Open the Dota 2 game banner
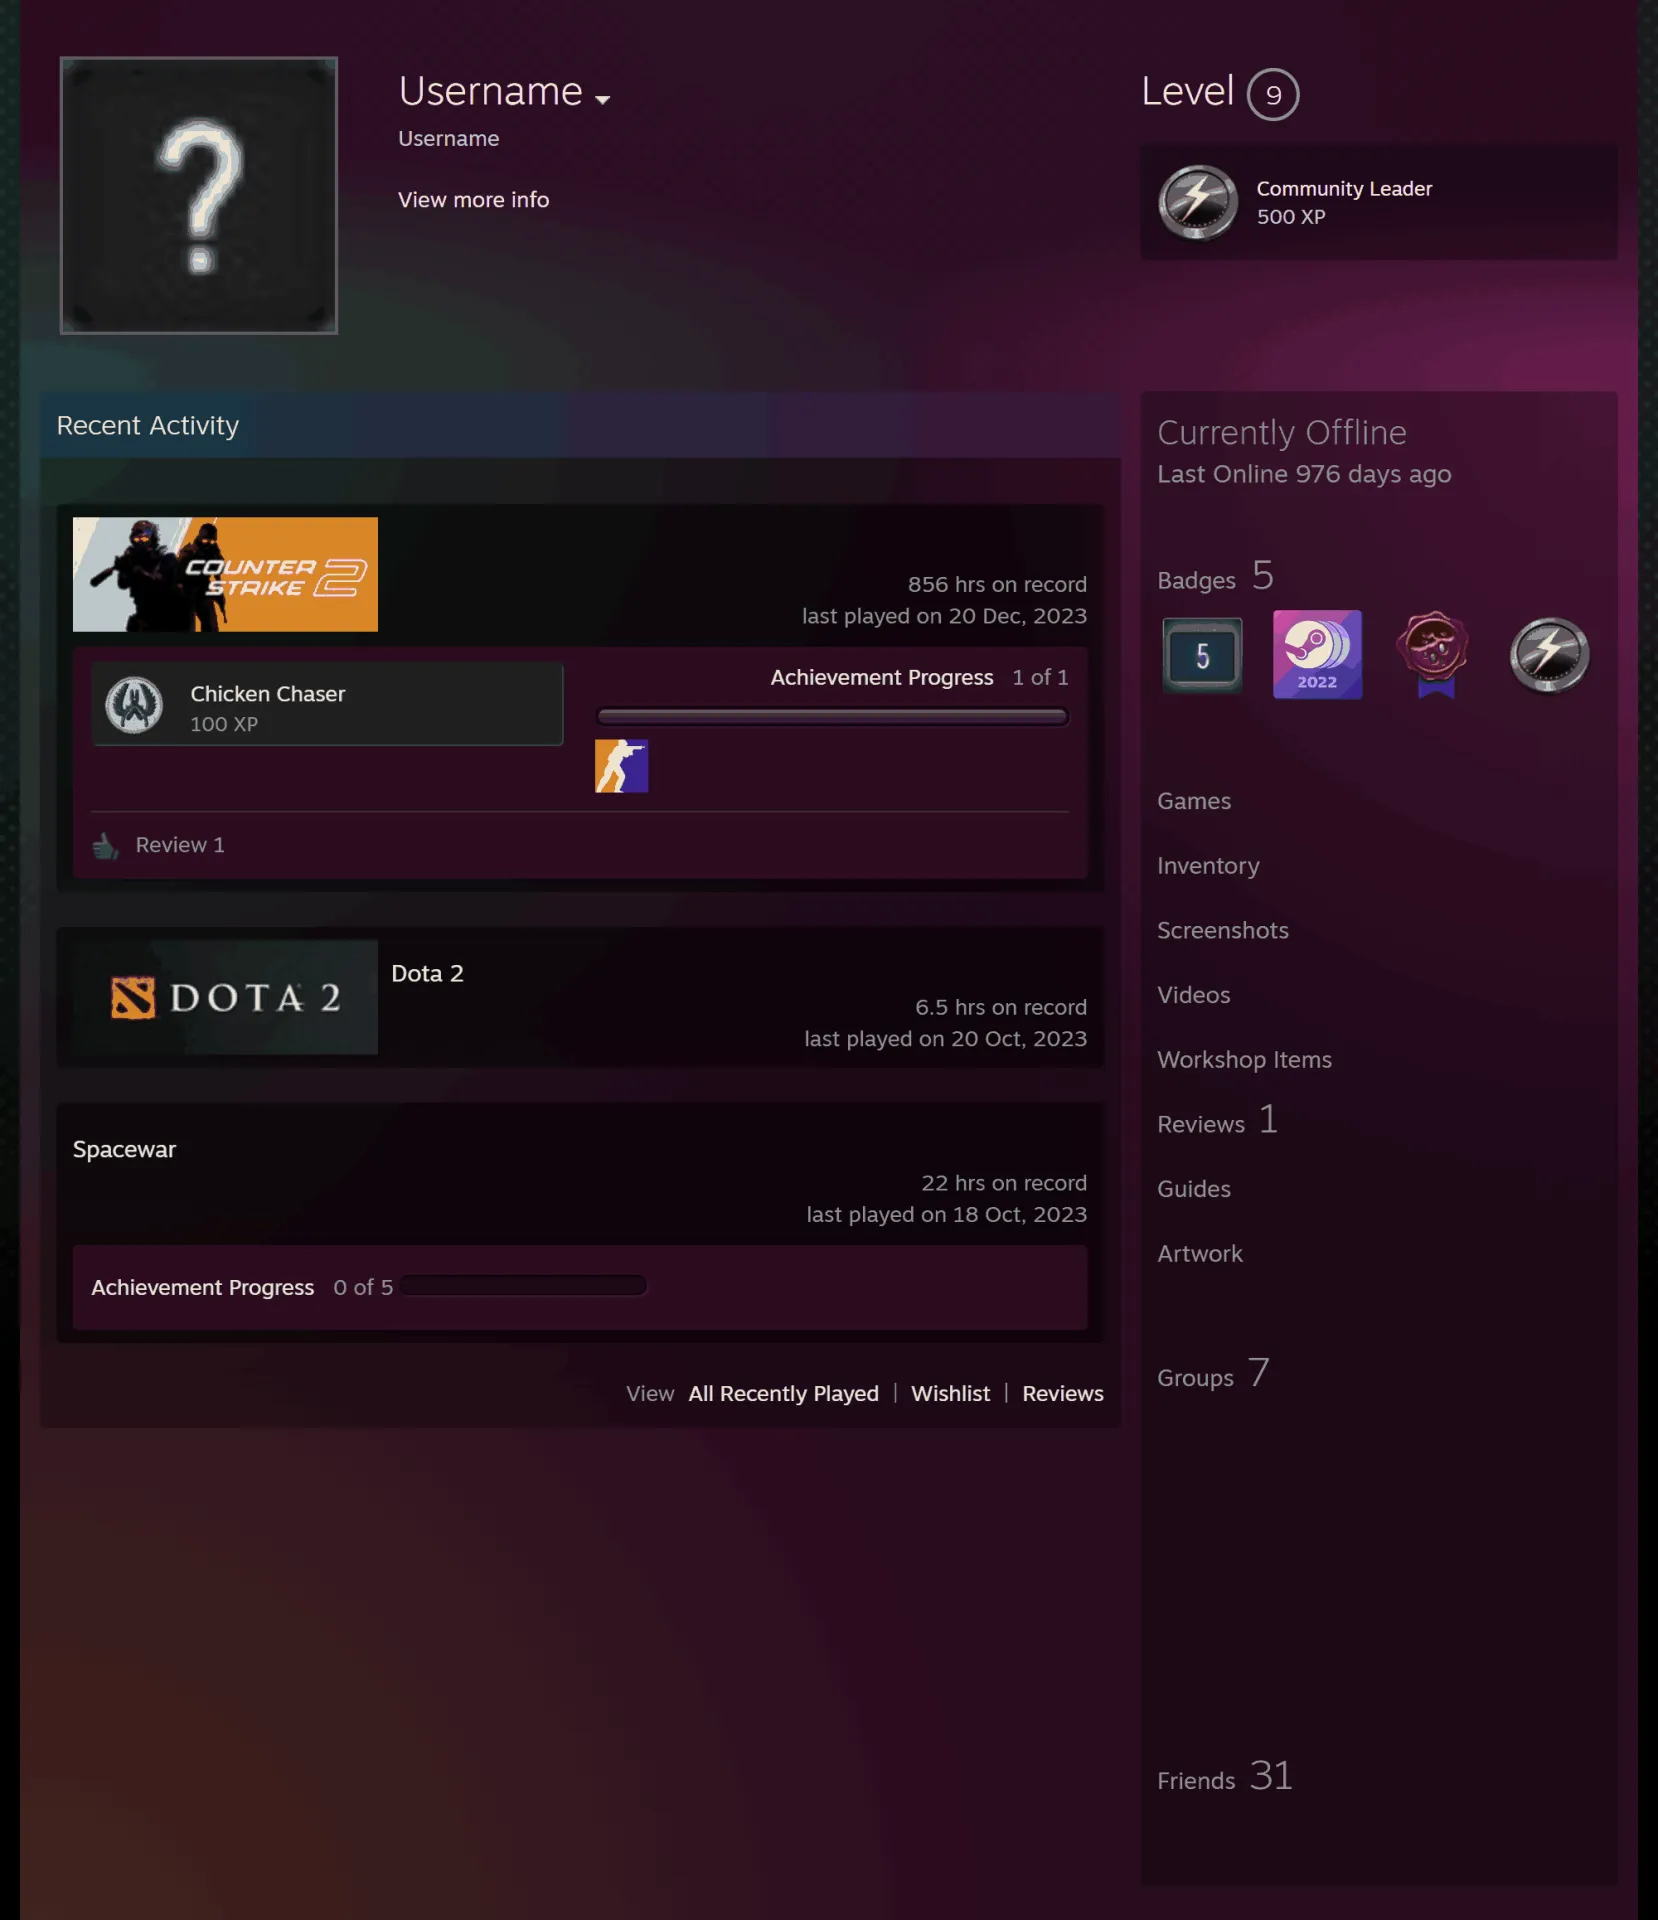1658x1920 pixels. click(225, 997)
